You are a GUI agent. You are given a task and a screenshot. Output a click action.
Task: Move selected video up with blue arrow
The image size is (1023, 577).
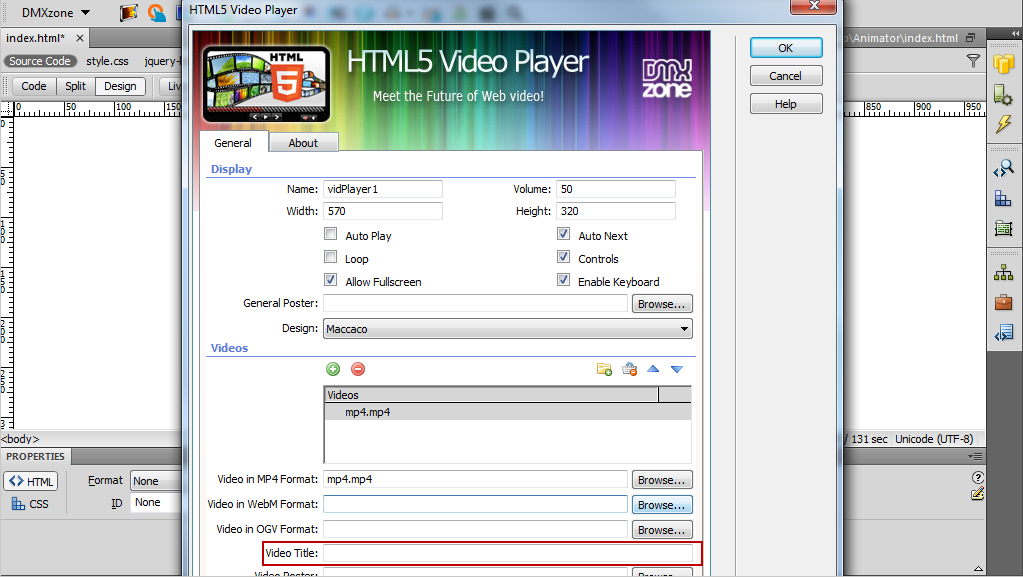[x=653, y=369]
